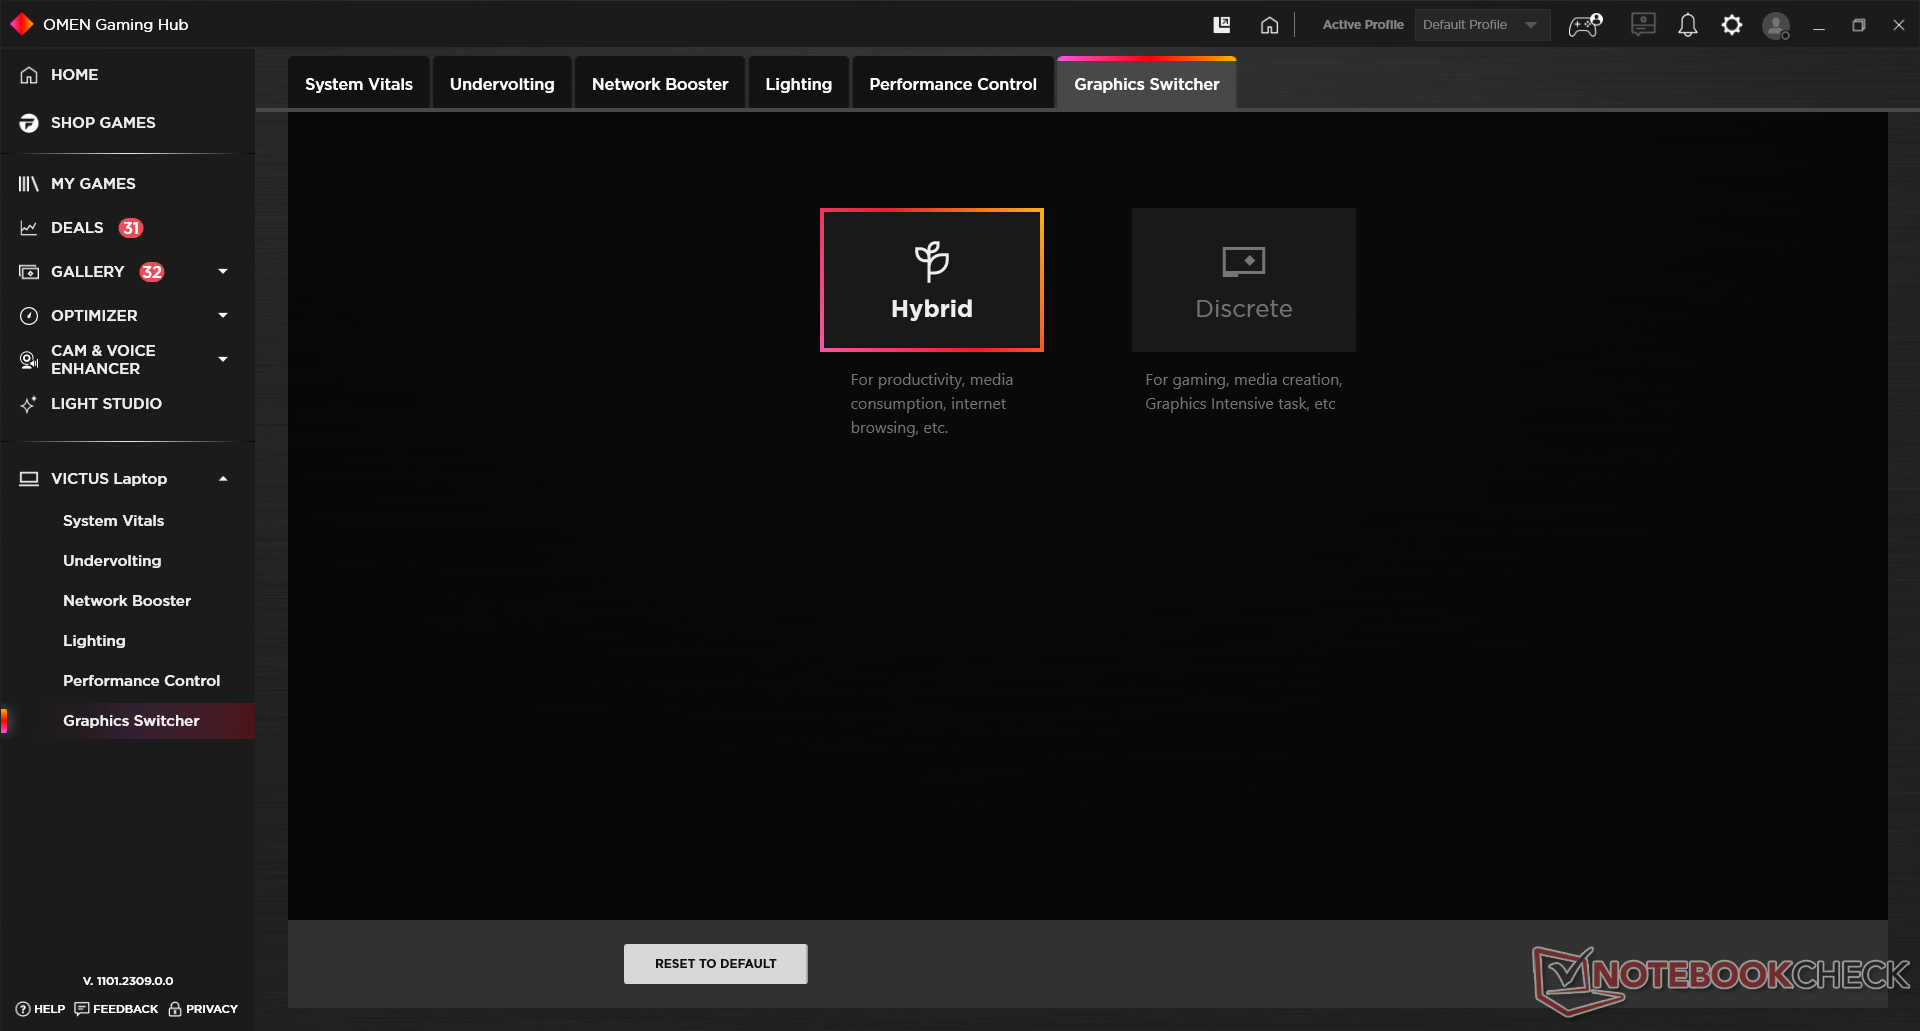Viewport: 1920px width, 1031px height.
Task: Open Shop Games from the sidebar
Action: [x=103, y=122]
